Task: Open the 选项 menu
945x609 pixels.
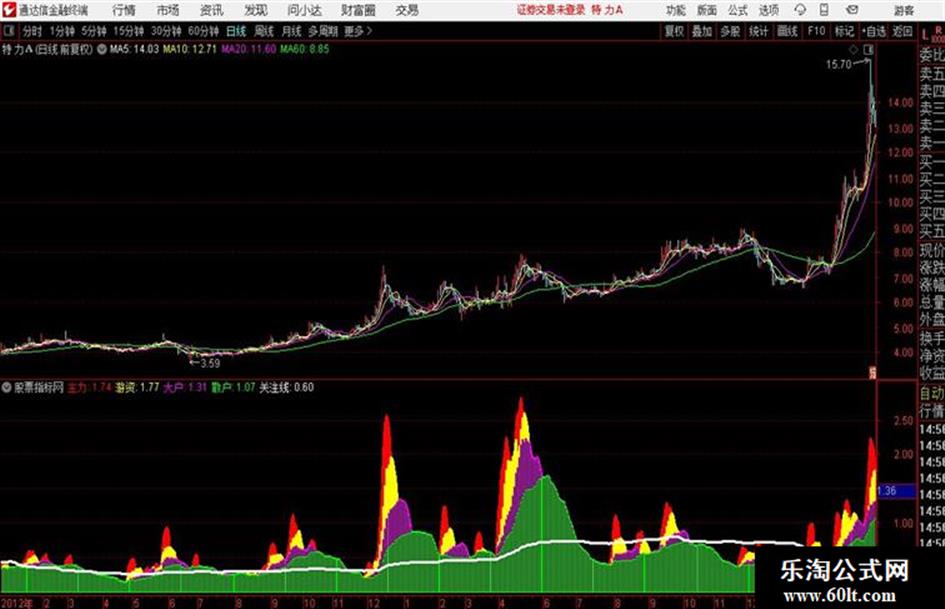Action: click(768, 10)
